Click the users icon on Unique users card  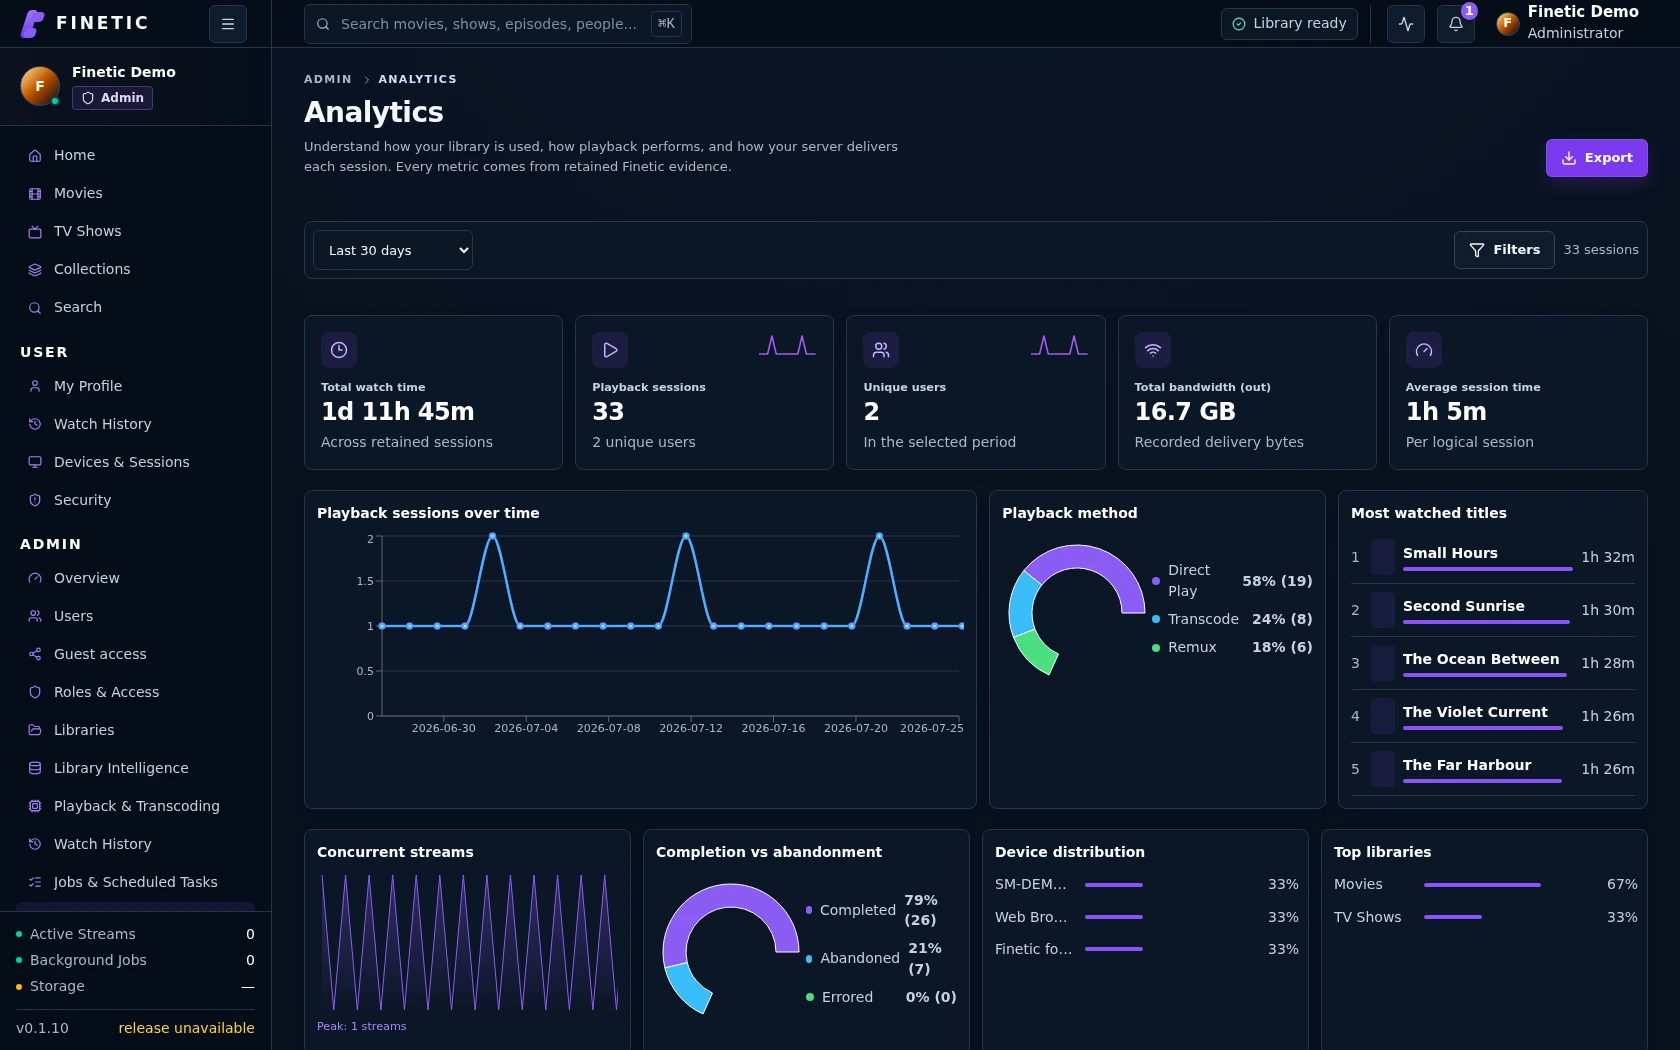pos(881,350)
